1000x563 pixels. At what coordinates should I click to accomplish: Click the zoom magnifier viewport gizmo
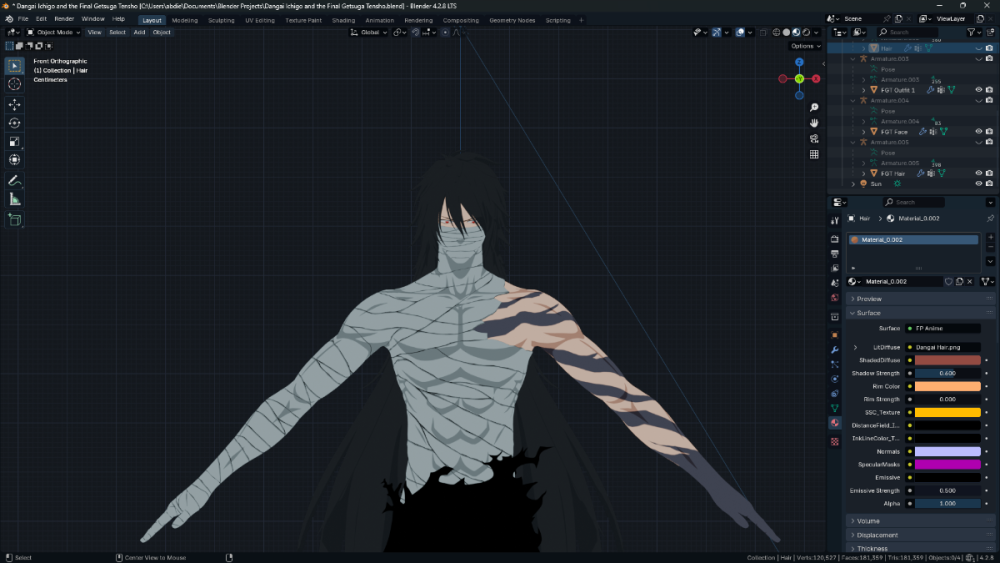(815, 107)
